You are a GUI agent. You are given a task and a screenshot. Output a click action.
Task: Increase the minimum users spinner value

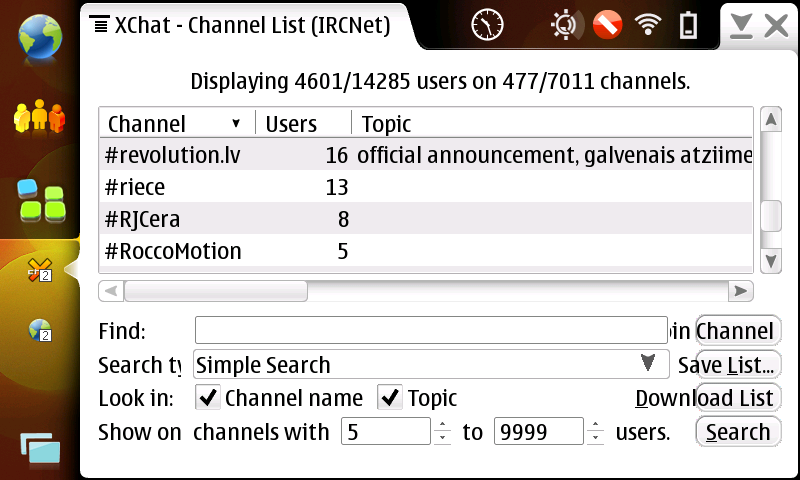pyautogui.click(x=443, y=426)
